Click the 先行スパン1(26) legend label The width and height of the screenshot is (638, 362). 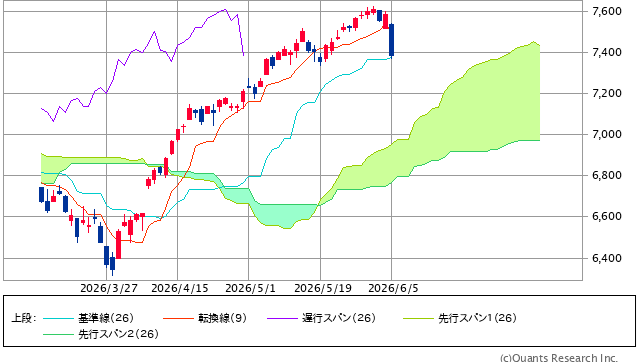pyautogui.click(x=477, y=318)
